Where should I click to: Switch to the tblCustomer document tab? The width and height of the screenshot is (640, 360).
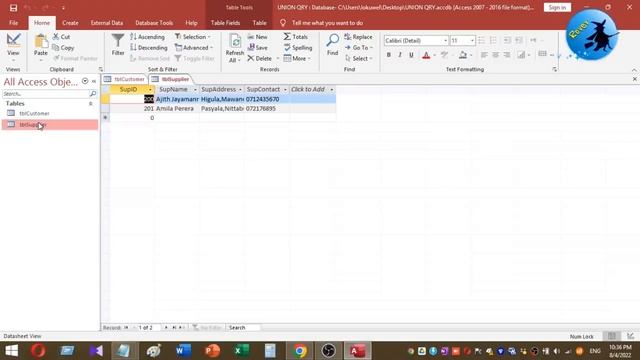coord(124,79)
